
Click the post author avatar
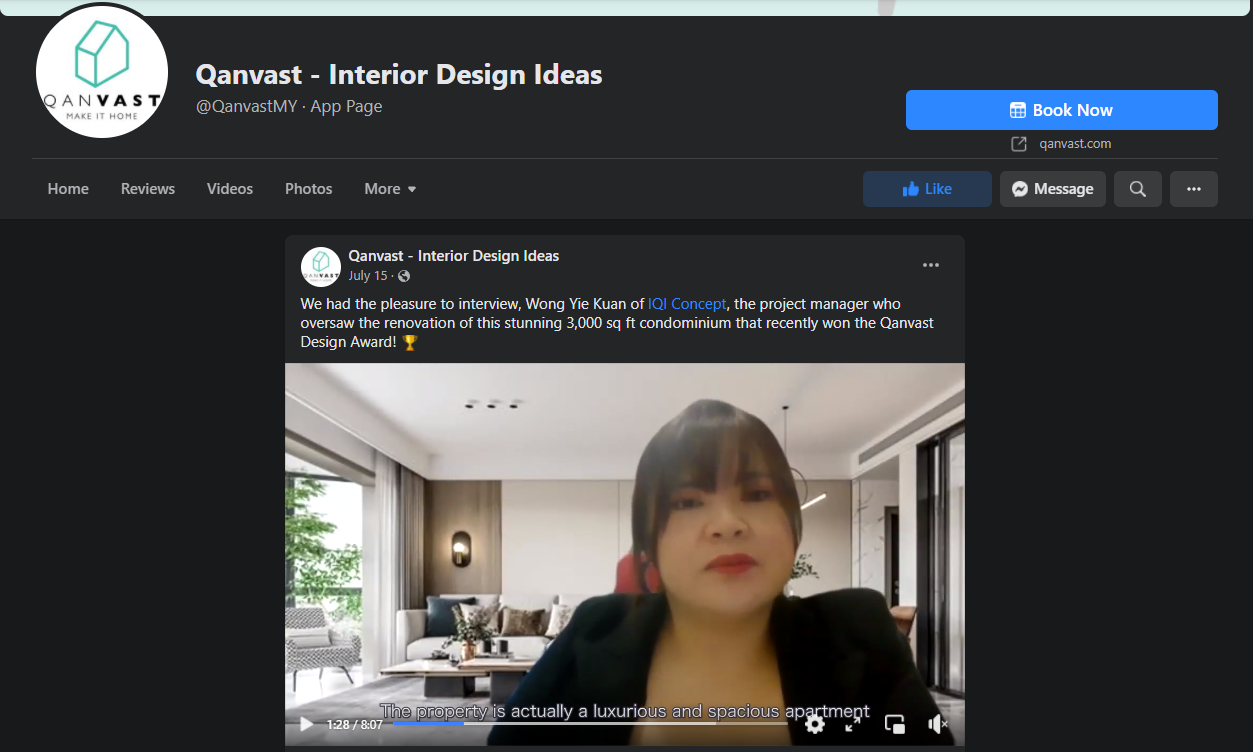pyautogui.click(x=321, y=267)
